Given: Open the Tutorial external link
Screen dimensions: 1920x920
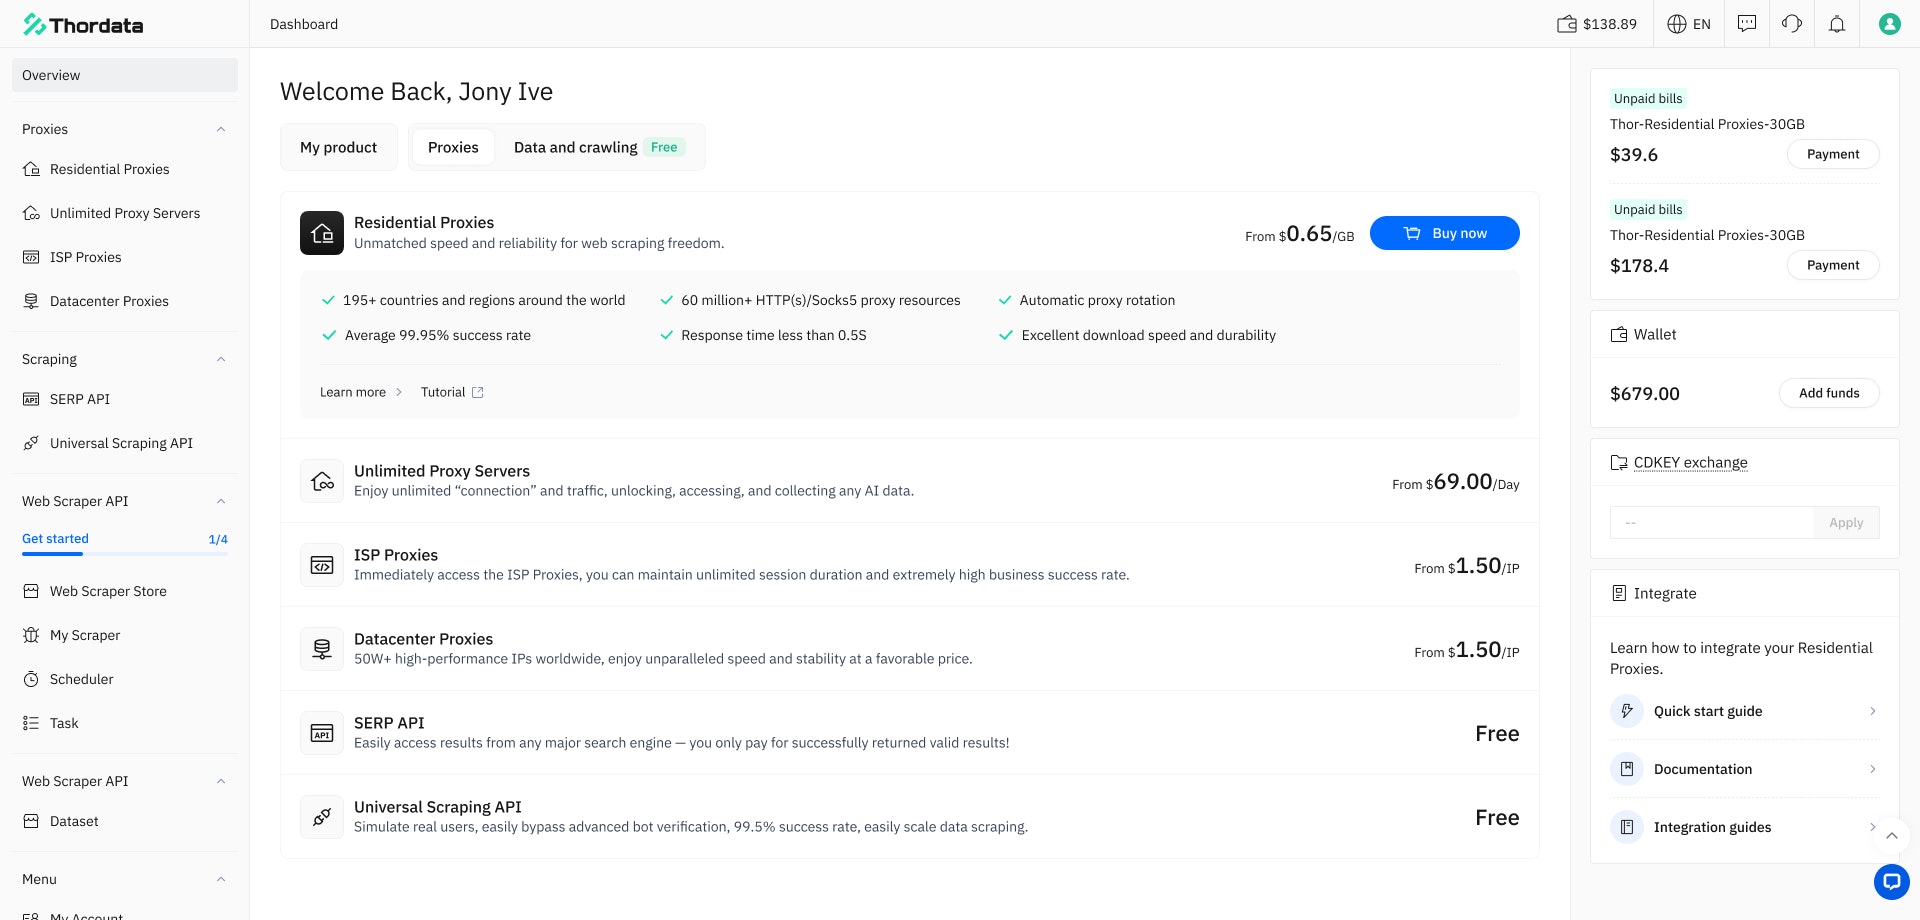Looking at the screenshot, I should coord(452,392).
